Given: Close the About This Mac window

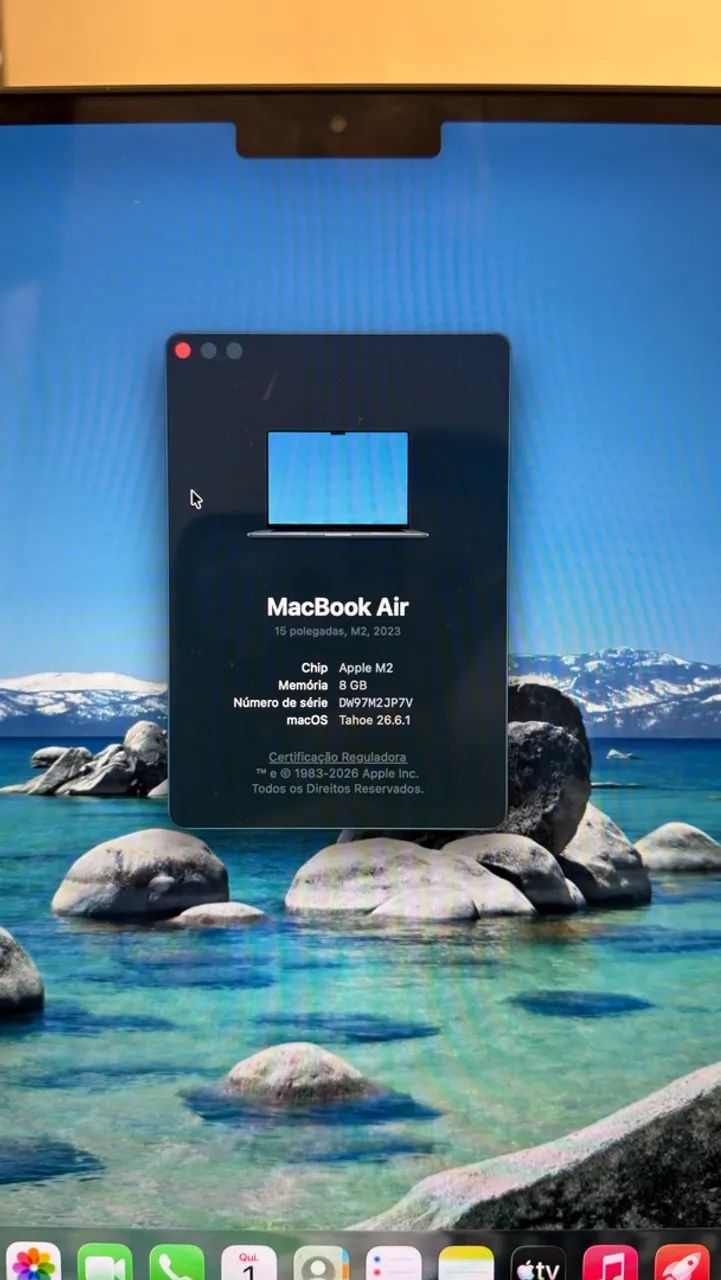Looking at the screenshot, I should [x=183, y=350].
